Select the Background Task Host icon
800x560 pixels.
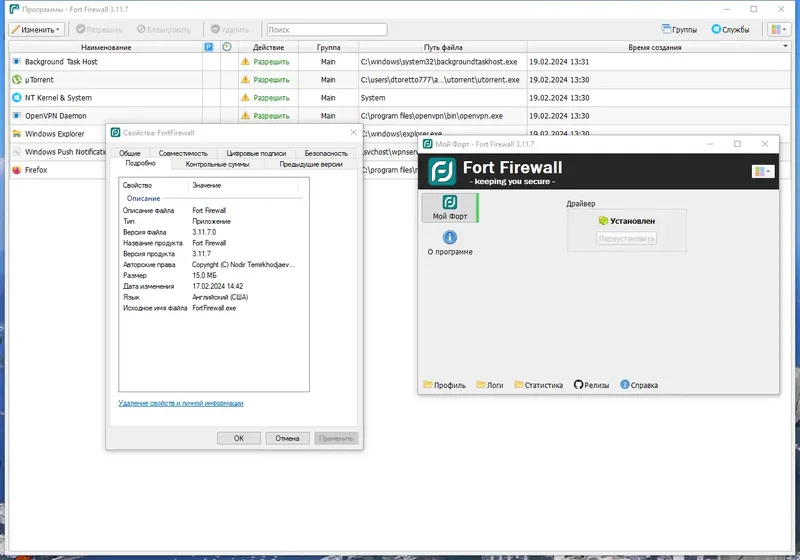tap(17, 62)
